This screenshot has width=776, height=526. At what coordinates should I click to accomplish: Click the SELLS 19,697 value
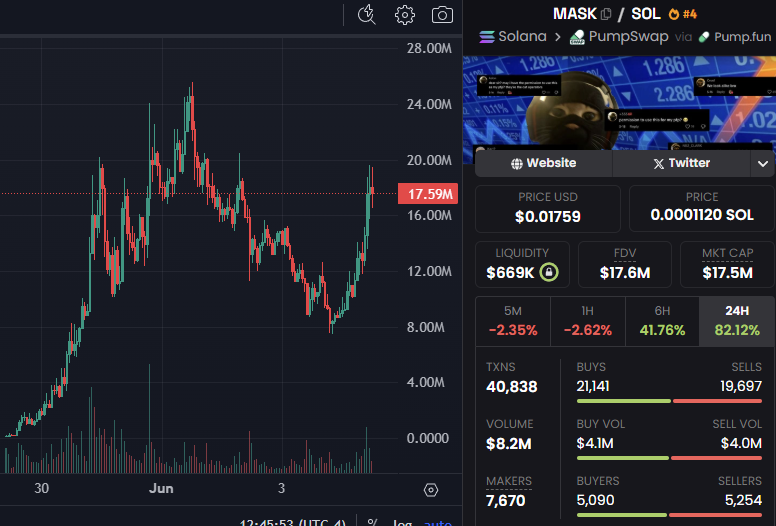click(x=741, y=386)
